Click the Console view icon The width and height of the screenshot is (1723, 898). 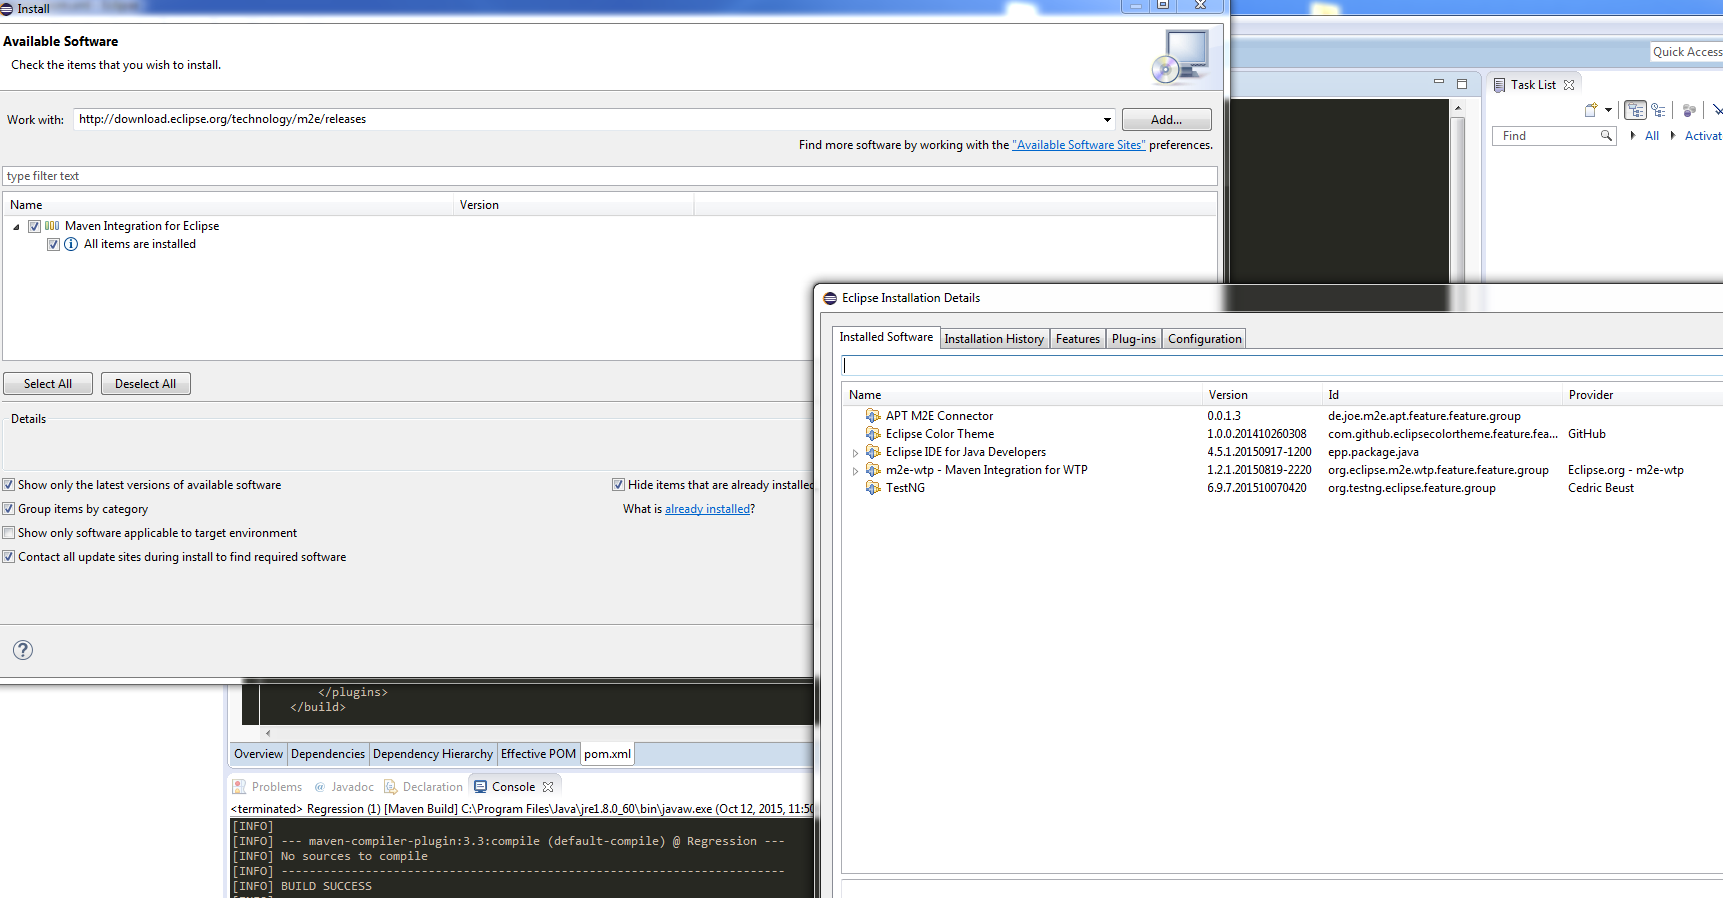480,787
